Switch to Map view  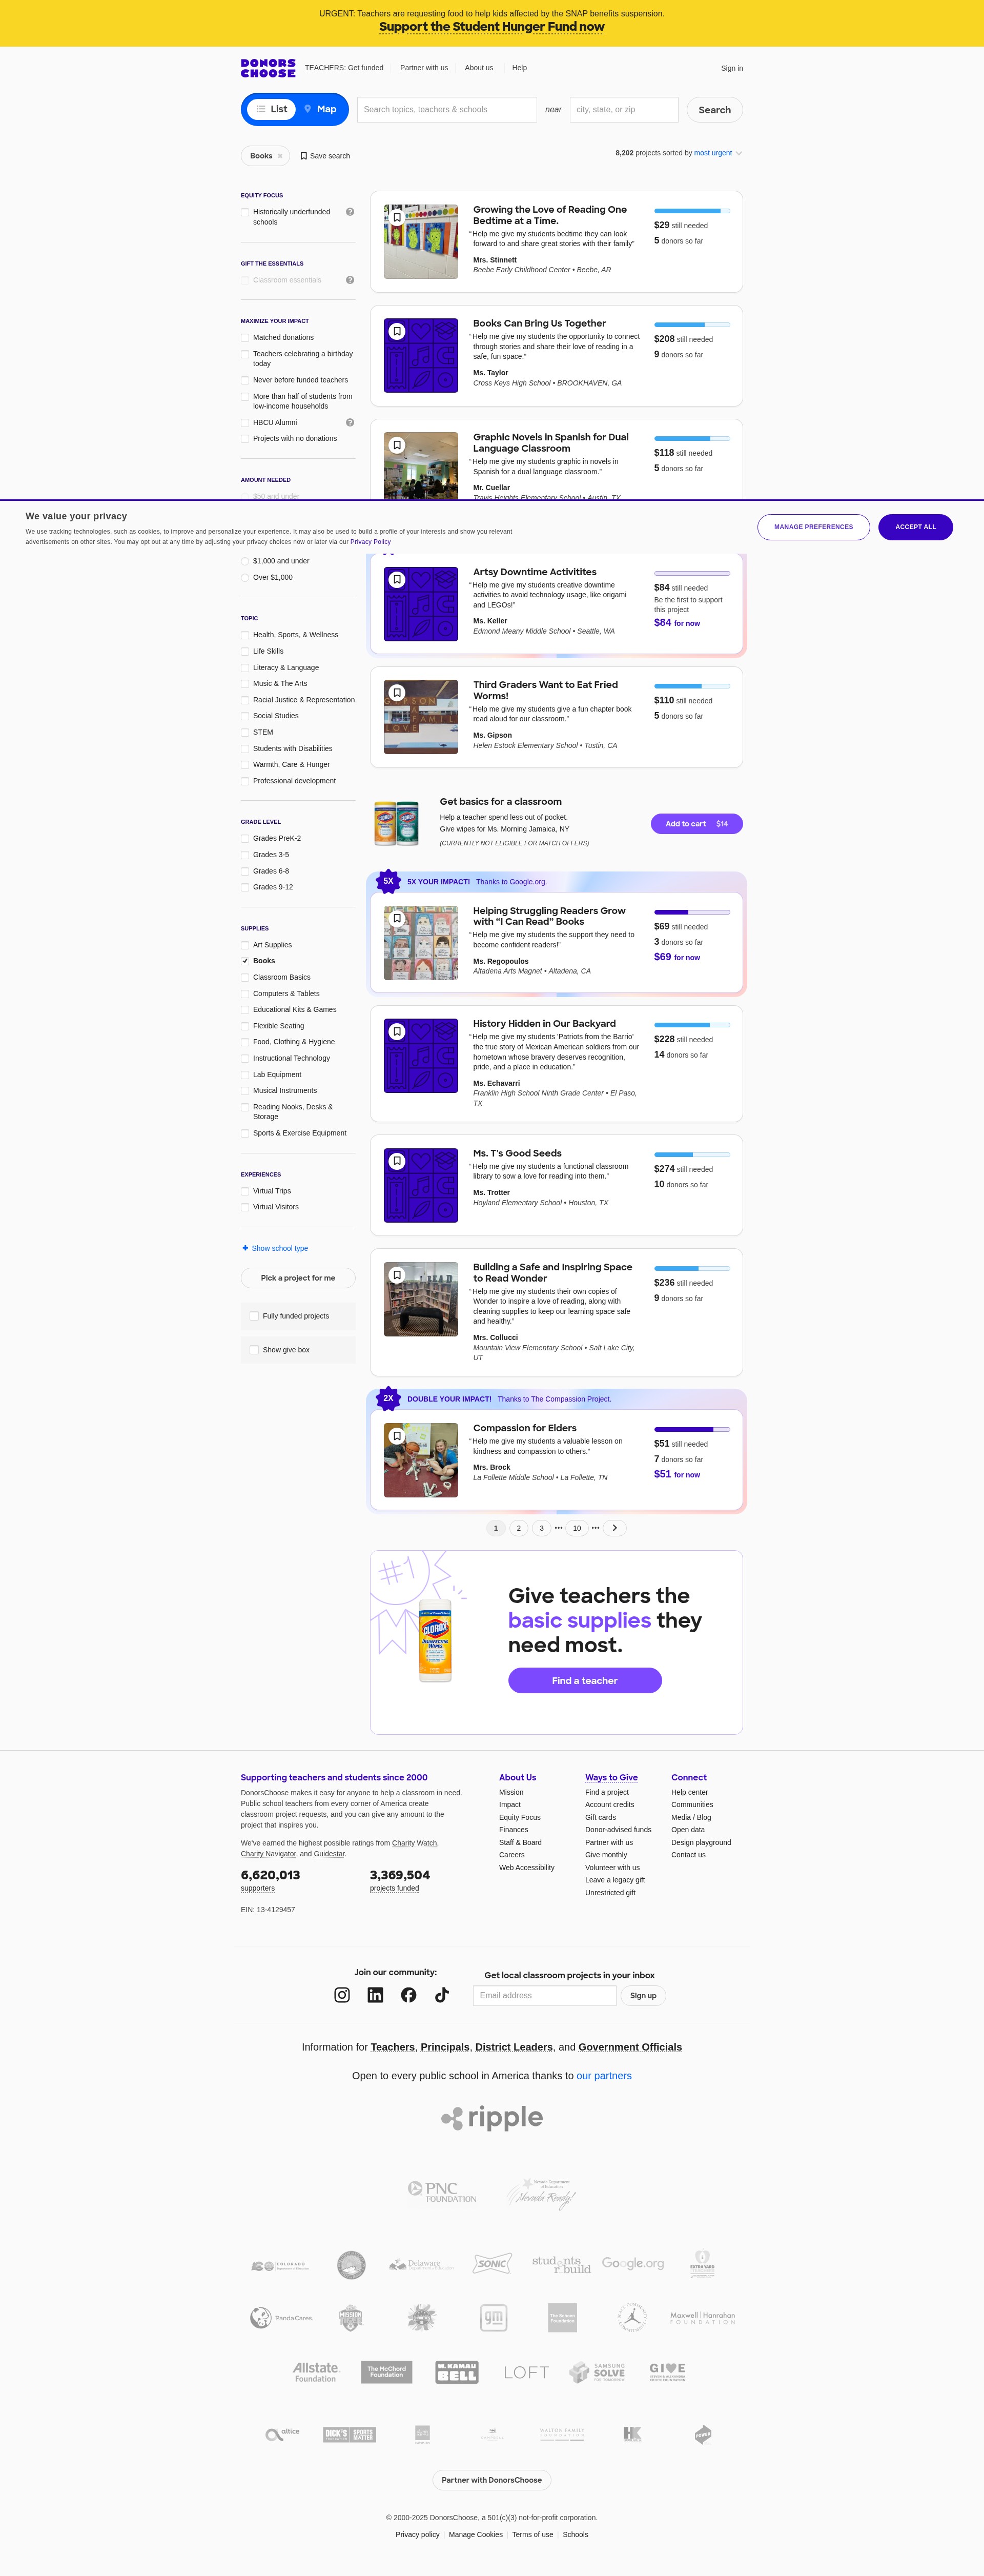click(x=320, y=109)
